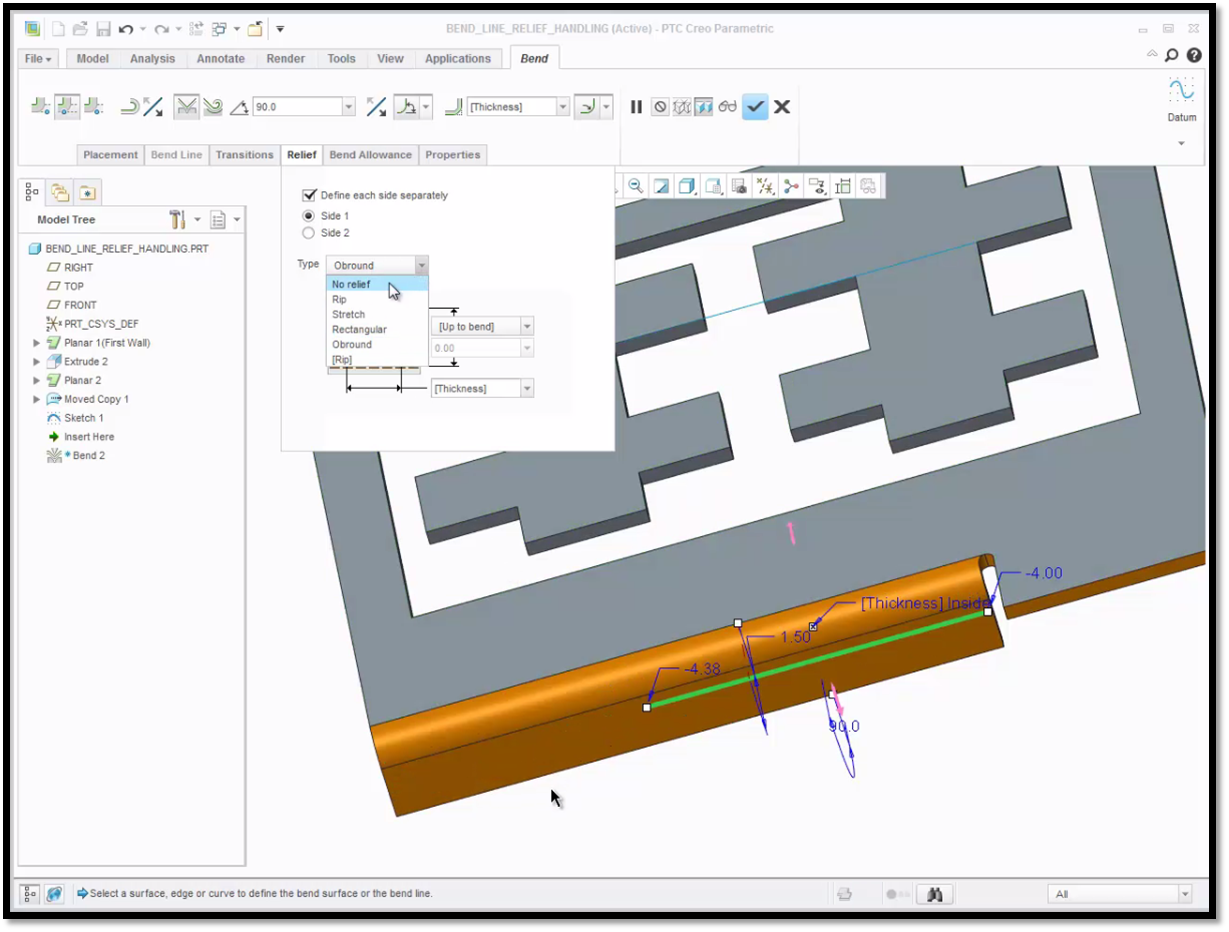The image size is (1229, 932).
Task: Click the Windows switch icon in quick access toolbar
Action: coord(219,29)
